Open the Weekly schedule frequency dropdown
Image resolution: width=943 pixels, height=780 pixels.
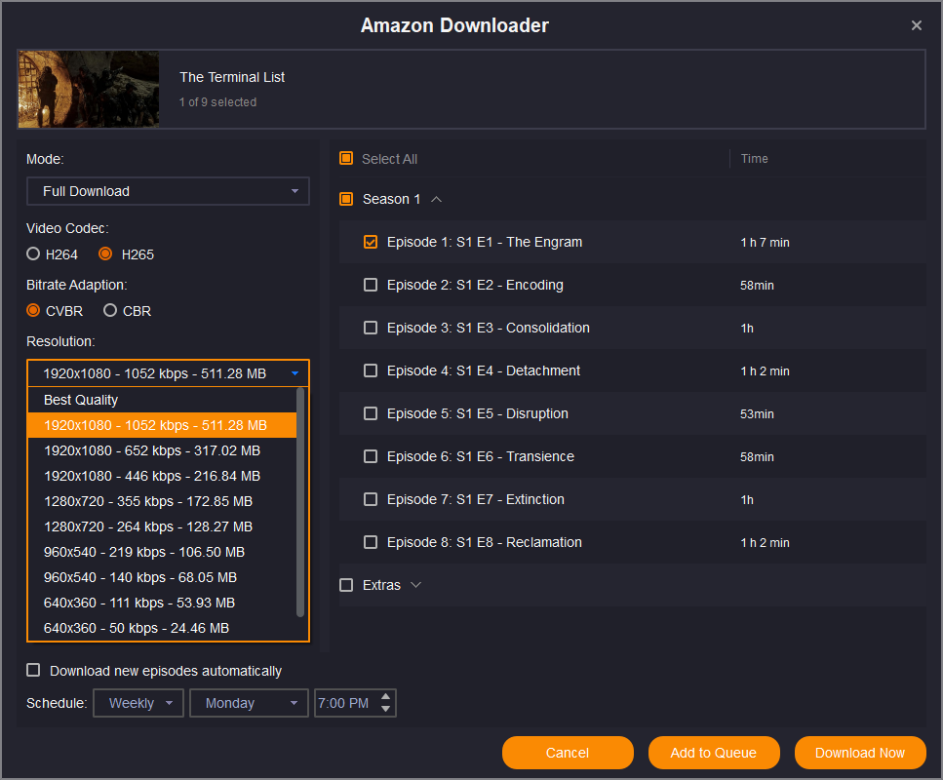pyautogui.click(x=139, y=703)
